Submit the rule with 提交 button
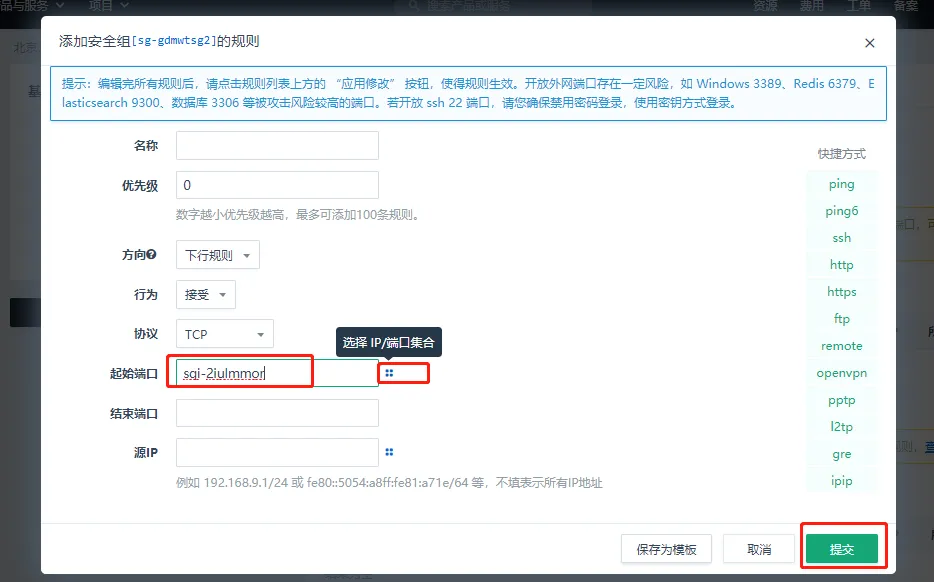This screenshot has width=934, height=582. 843,547
